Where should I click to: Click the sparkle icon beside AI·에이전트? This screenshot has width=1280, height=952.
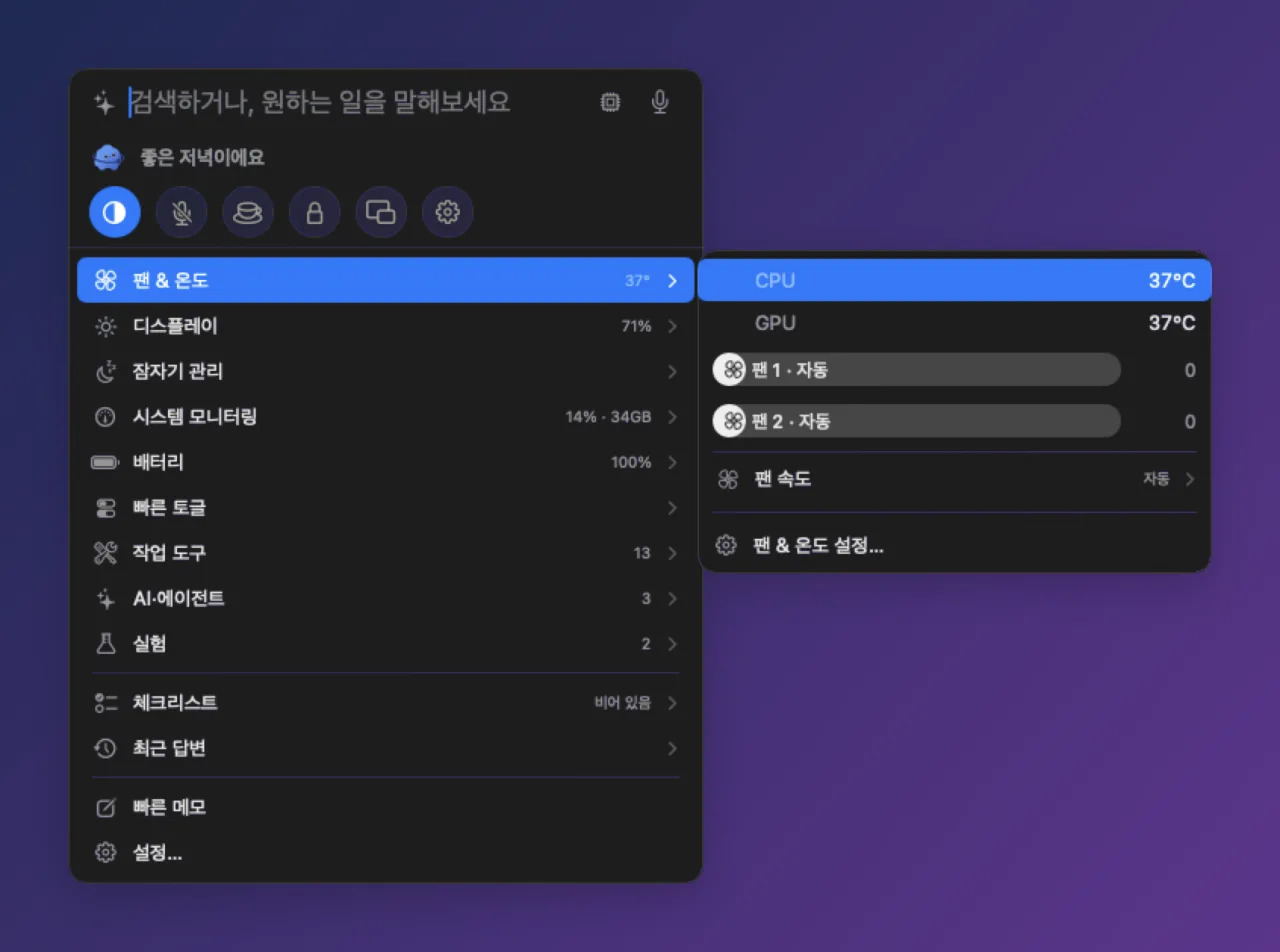(106, 599)
